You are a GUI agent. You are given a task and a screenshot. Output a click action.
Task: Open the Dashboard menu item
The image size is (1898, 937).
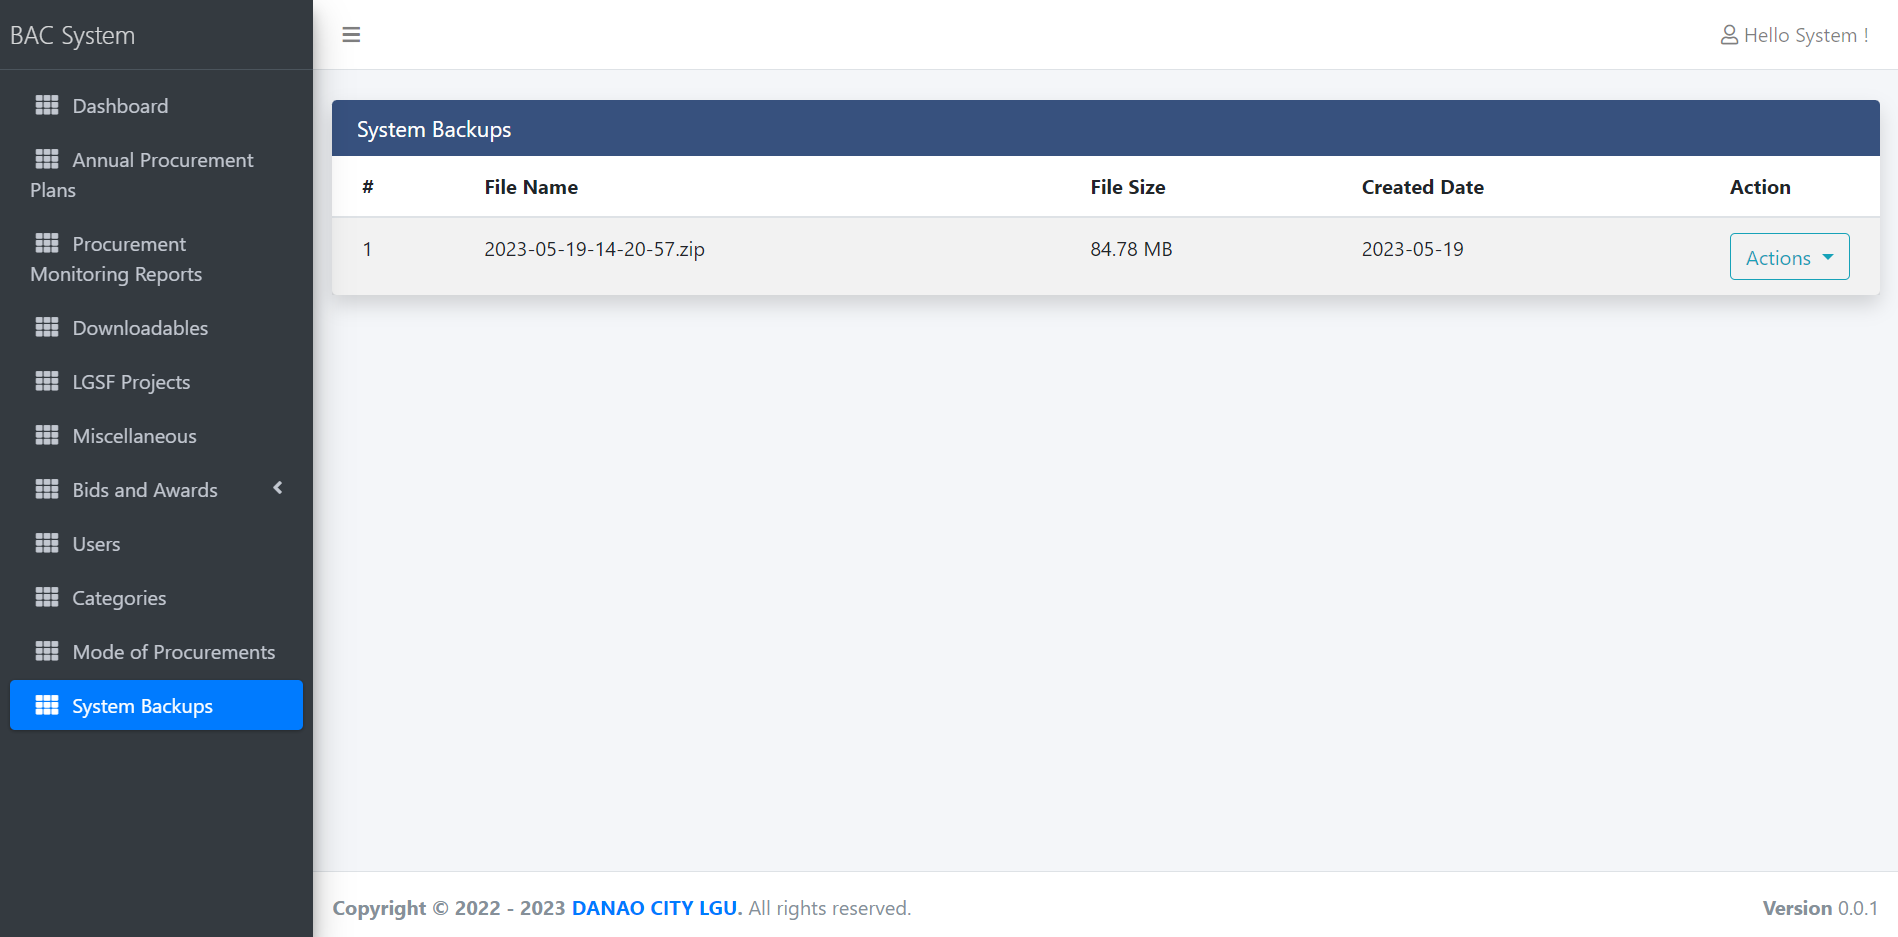(x=156, y=105)
